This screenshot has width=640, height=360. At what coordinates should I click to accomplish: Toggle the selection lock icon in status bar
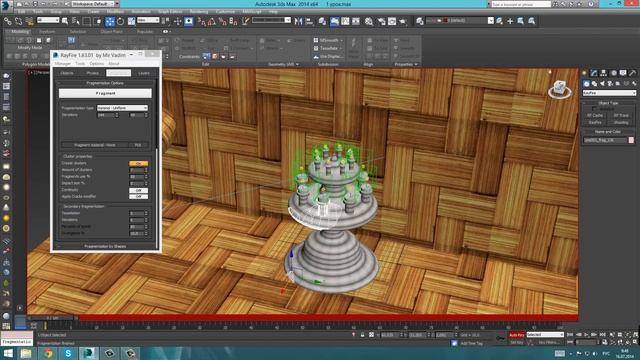[x=362, y=335]
